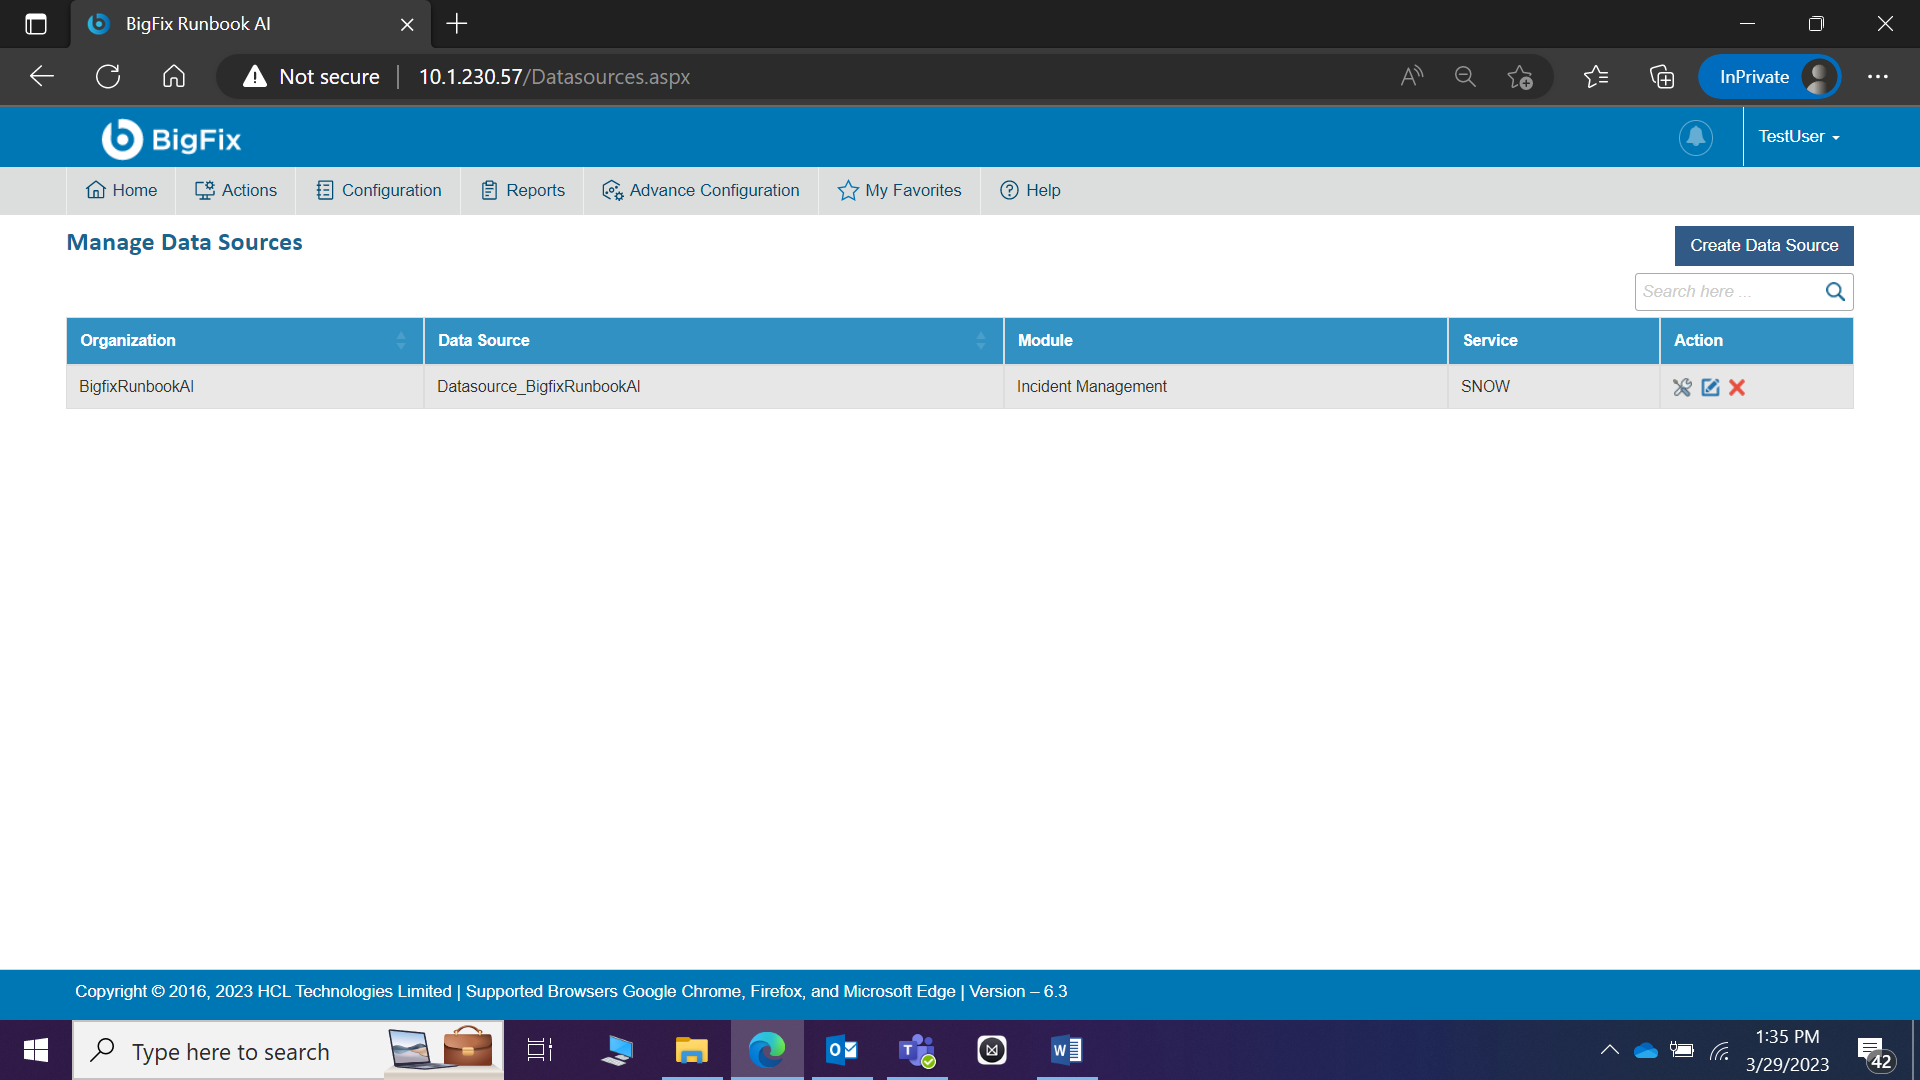Screen dimensions: 1920x1080
Task: Sort by Organization column arrows
Action: [x=401, y=341]
